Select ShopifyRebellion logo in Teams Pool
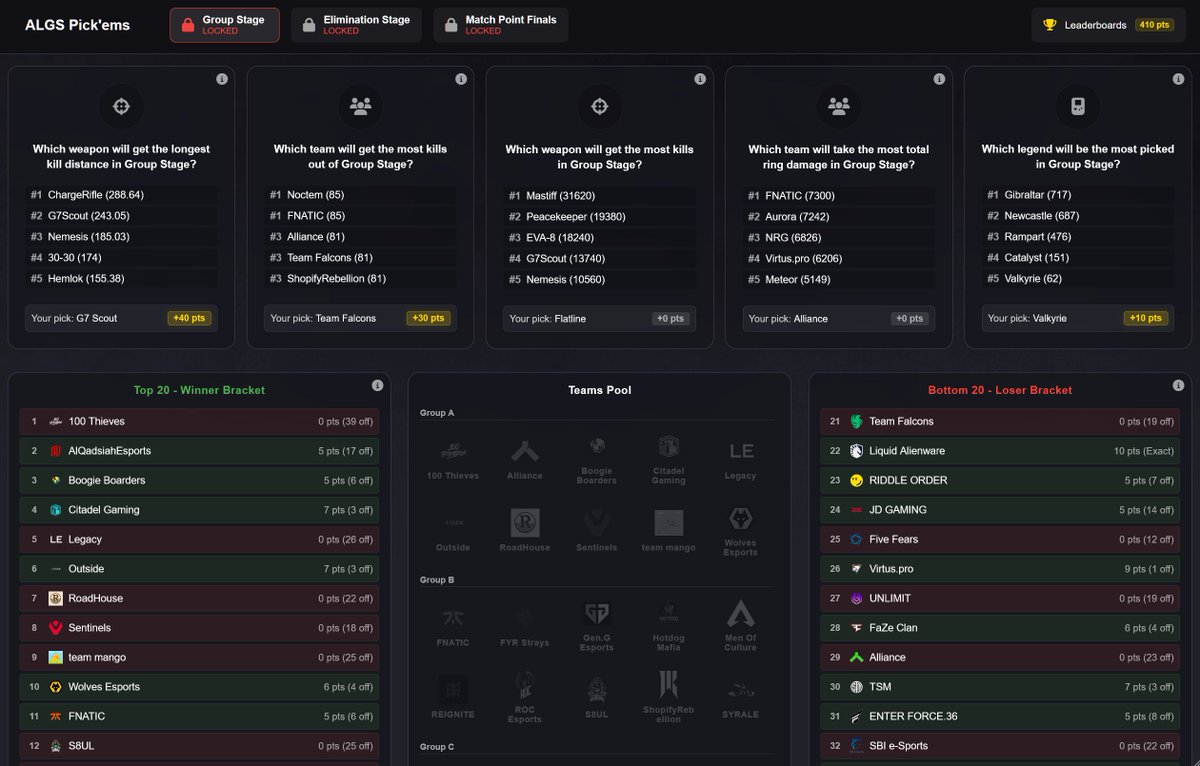This screenshot has width=1200, height=766. 669,686
